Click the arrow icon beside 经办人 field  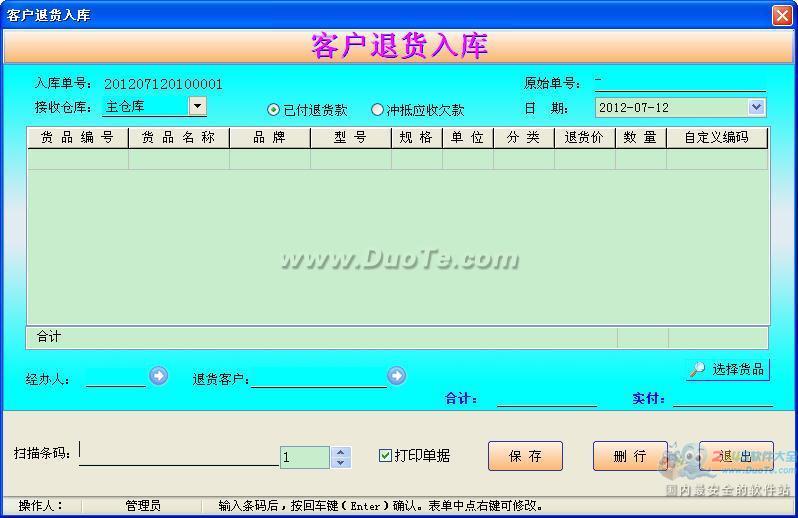pos(158,376)
